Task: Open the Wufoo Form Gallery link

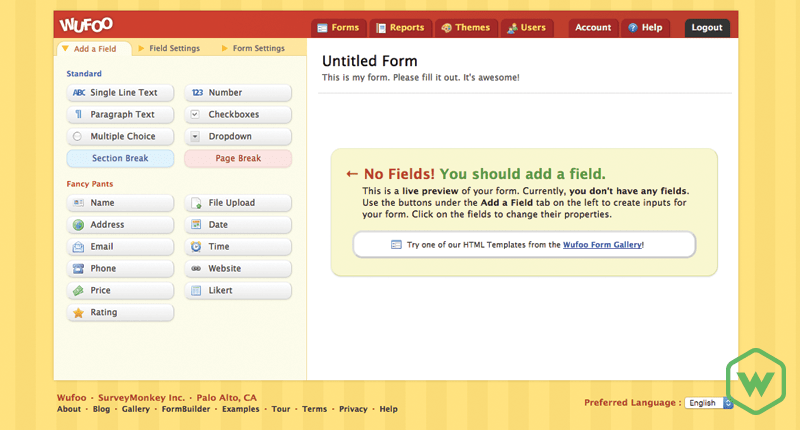Action: pos(602,245)
